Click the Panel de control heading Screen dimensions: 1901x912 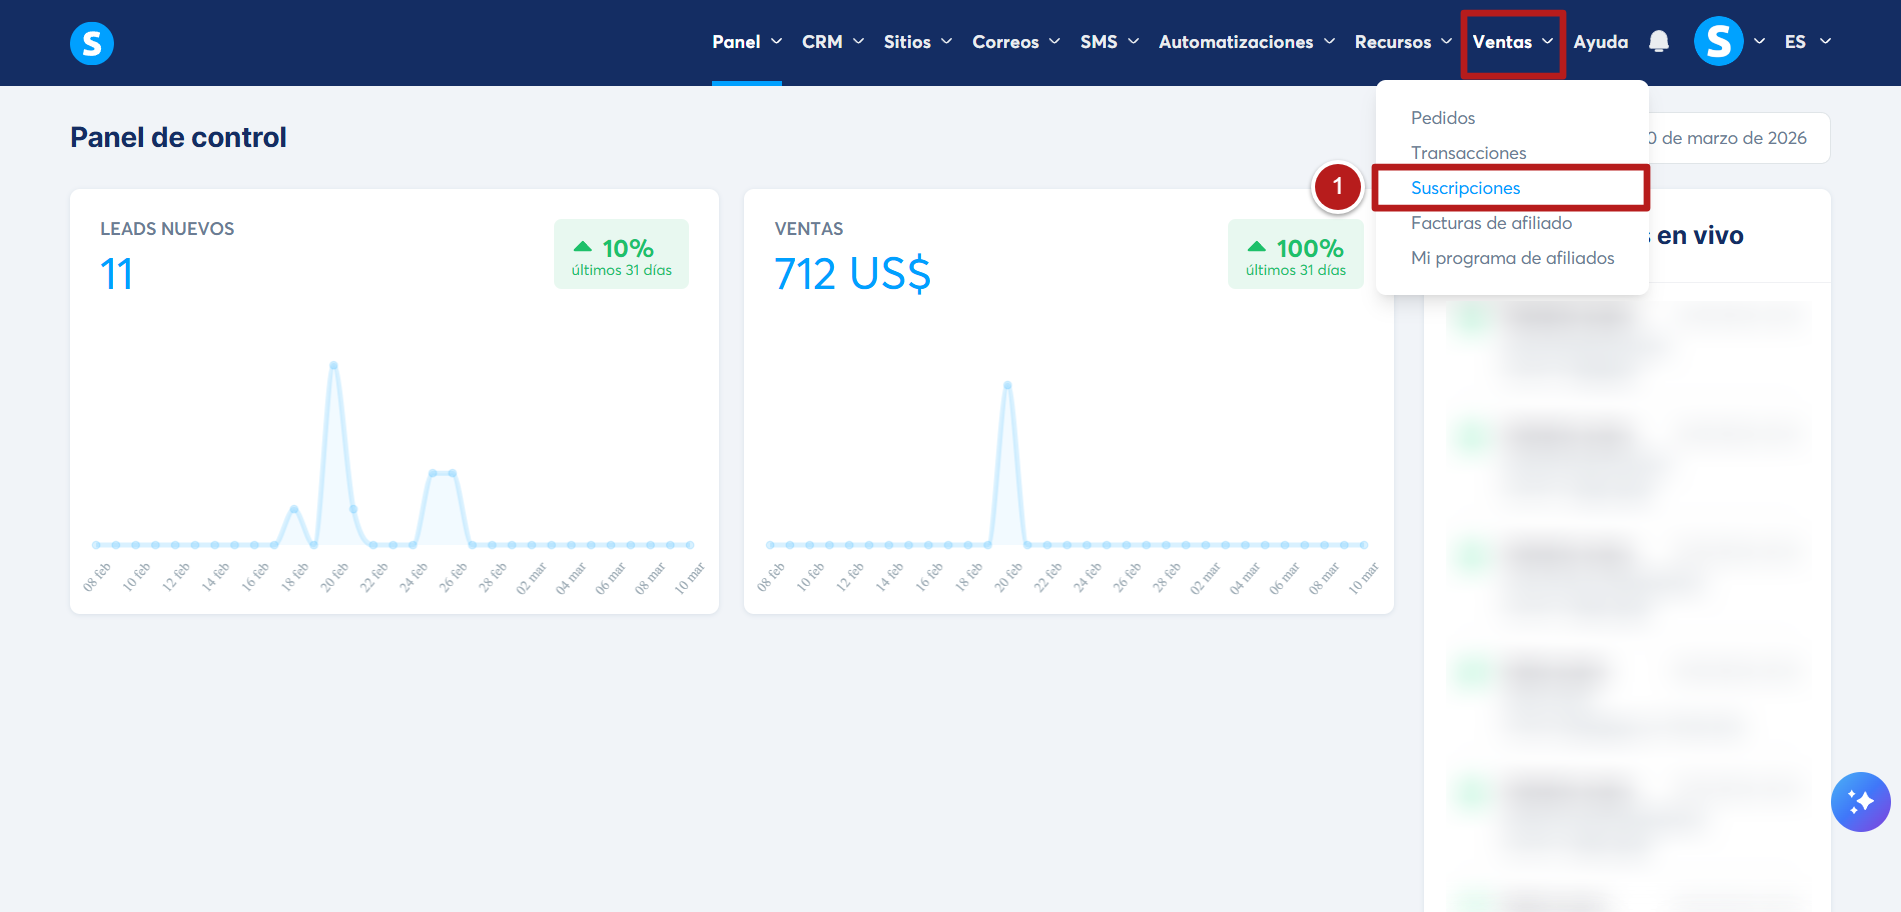point(178,137)
